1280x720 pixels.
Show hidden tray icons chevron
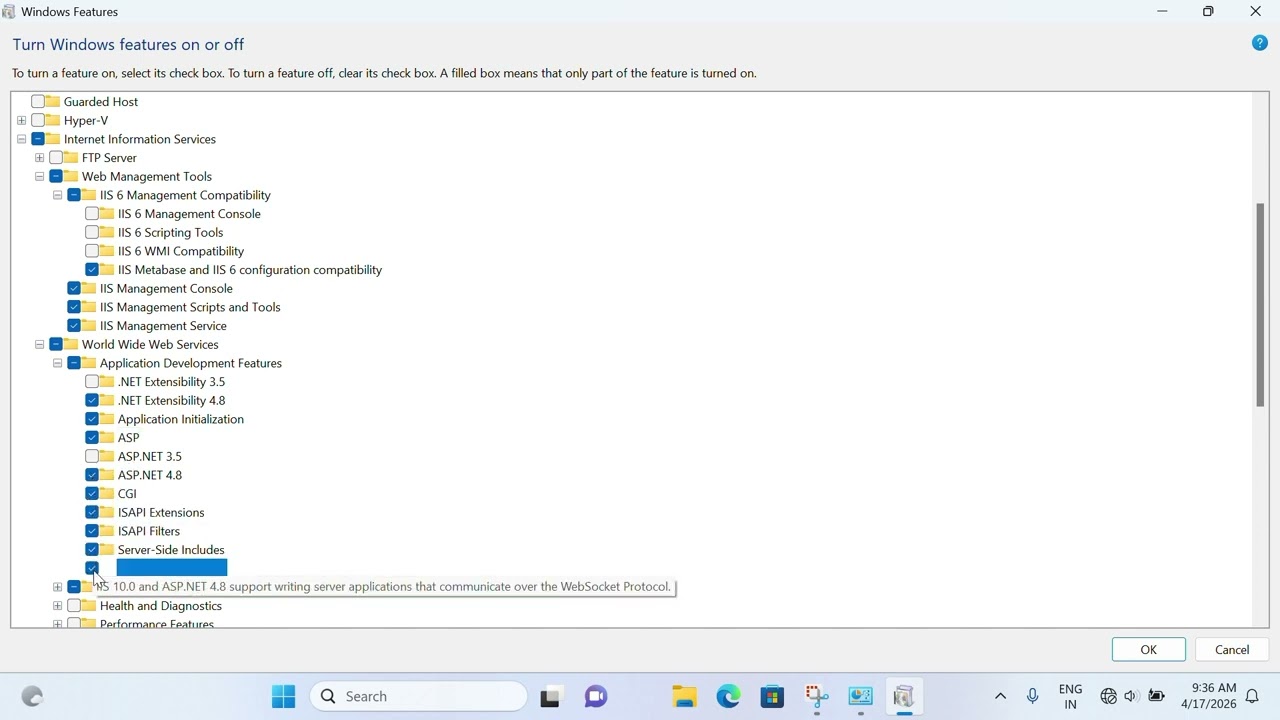pos(1000,697)
